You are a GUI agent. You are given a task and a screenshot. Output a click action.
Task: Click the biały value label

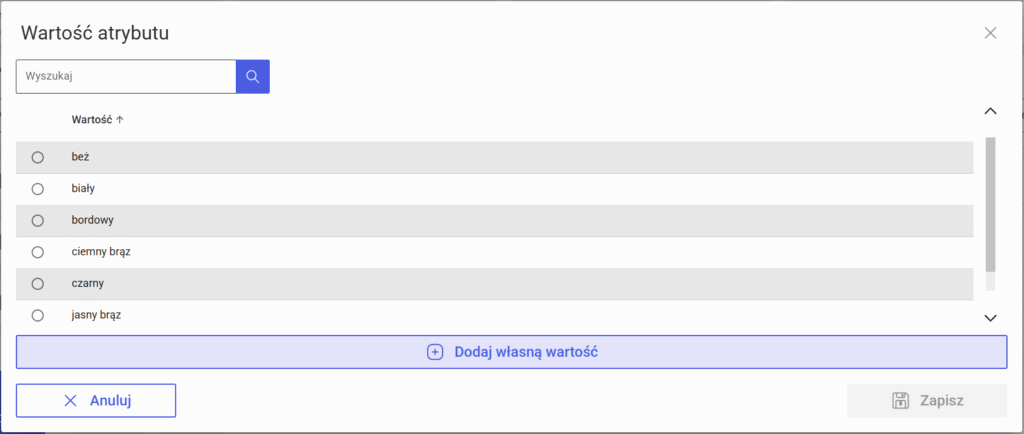83,188
